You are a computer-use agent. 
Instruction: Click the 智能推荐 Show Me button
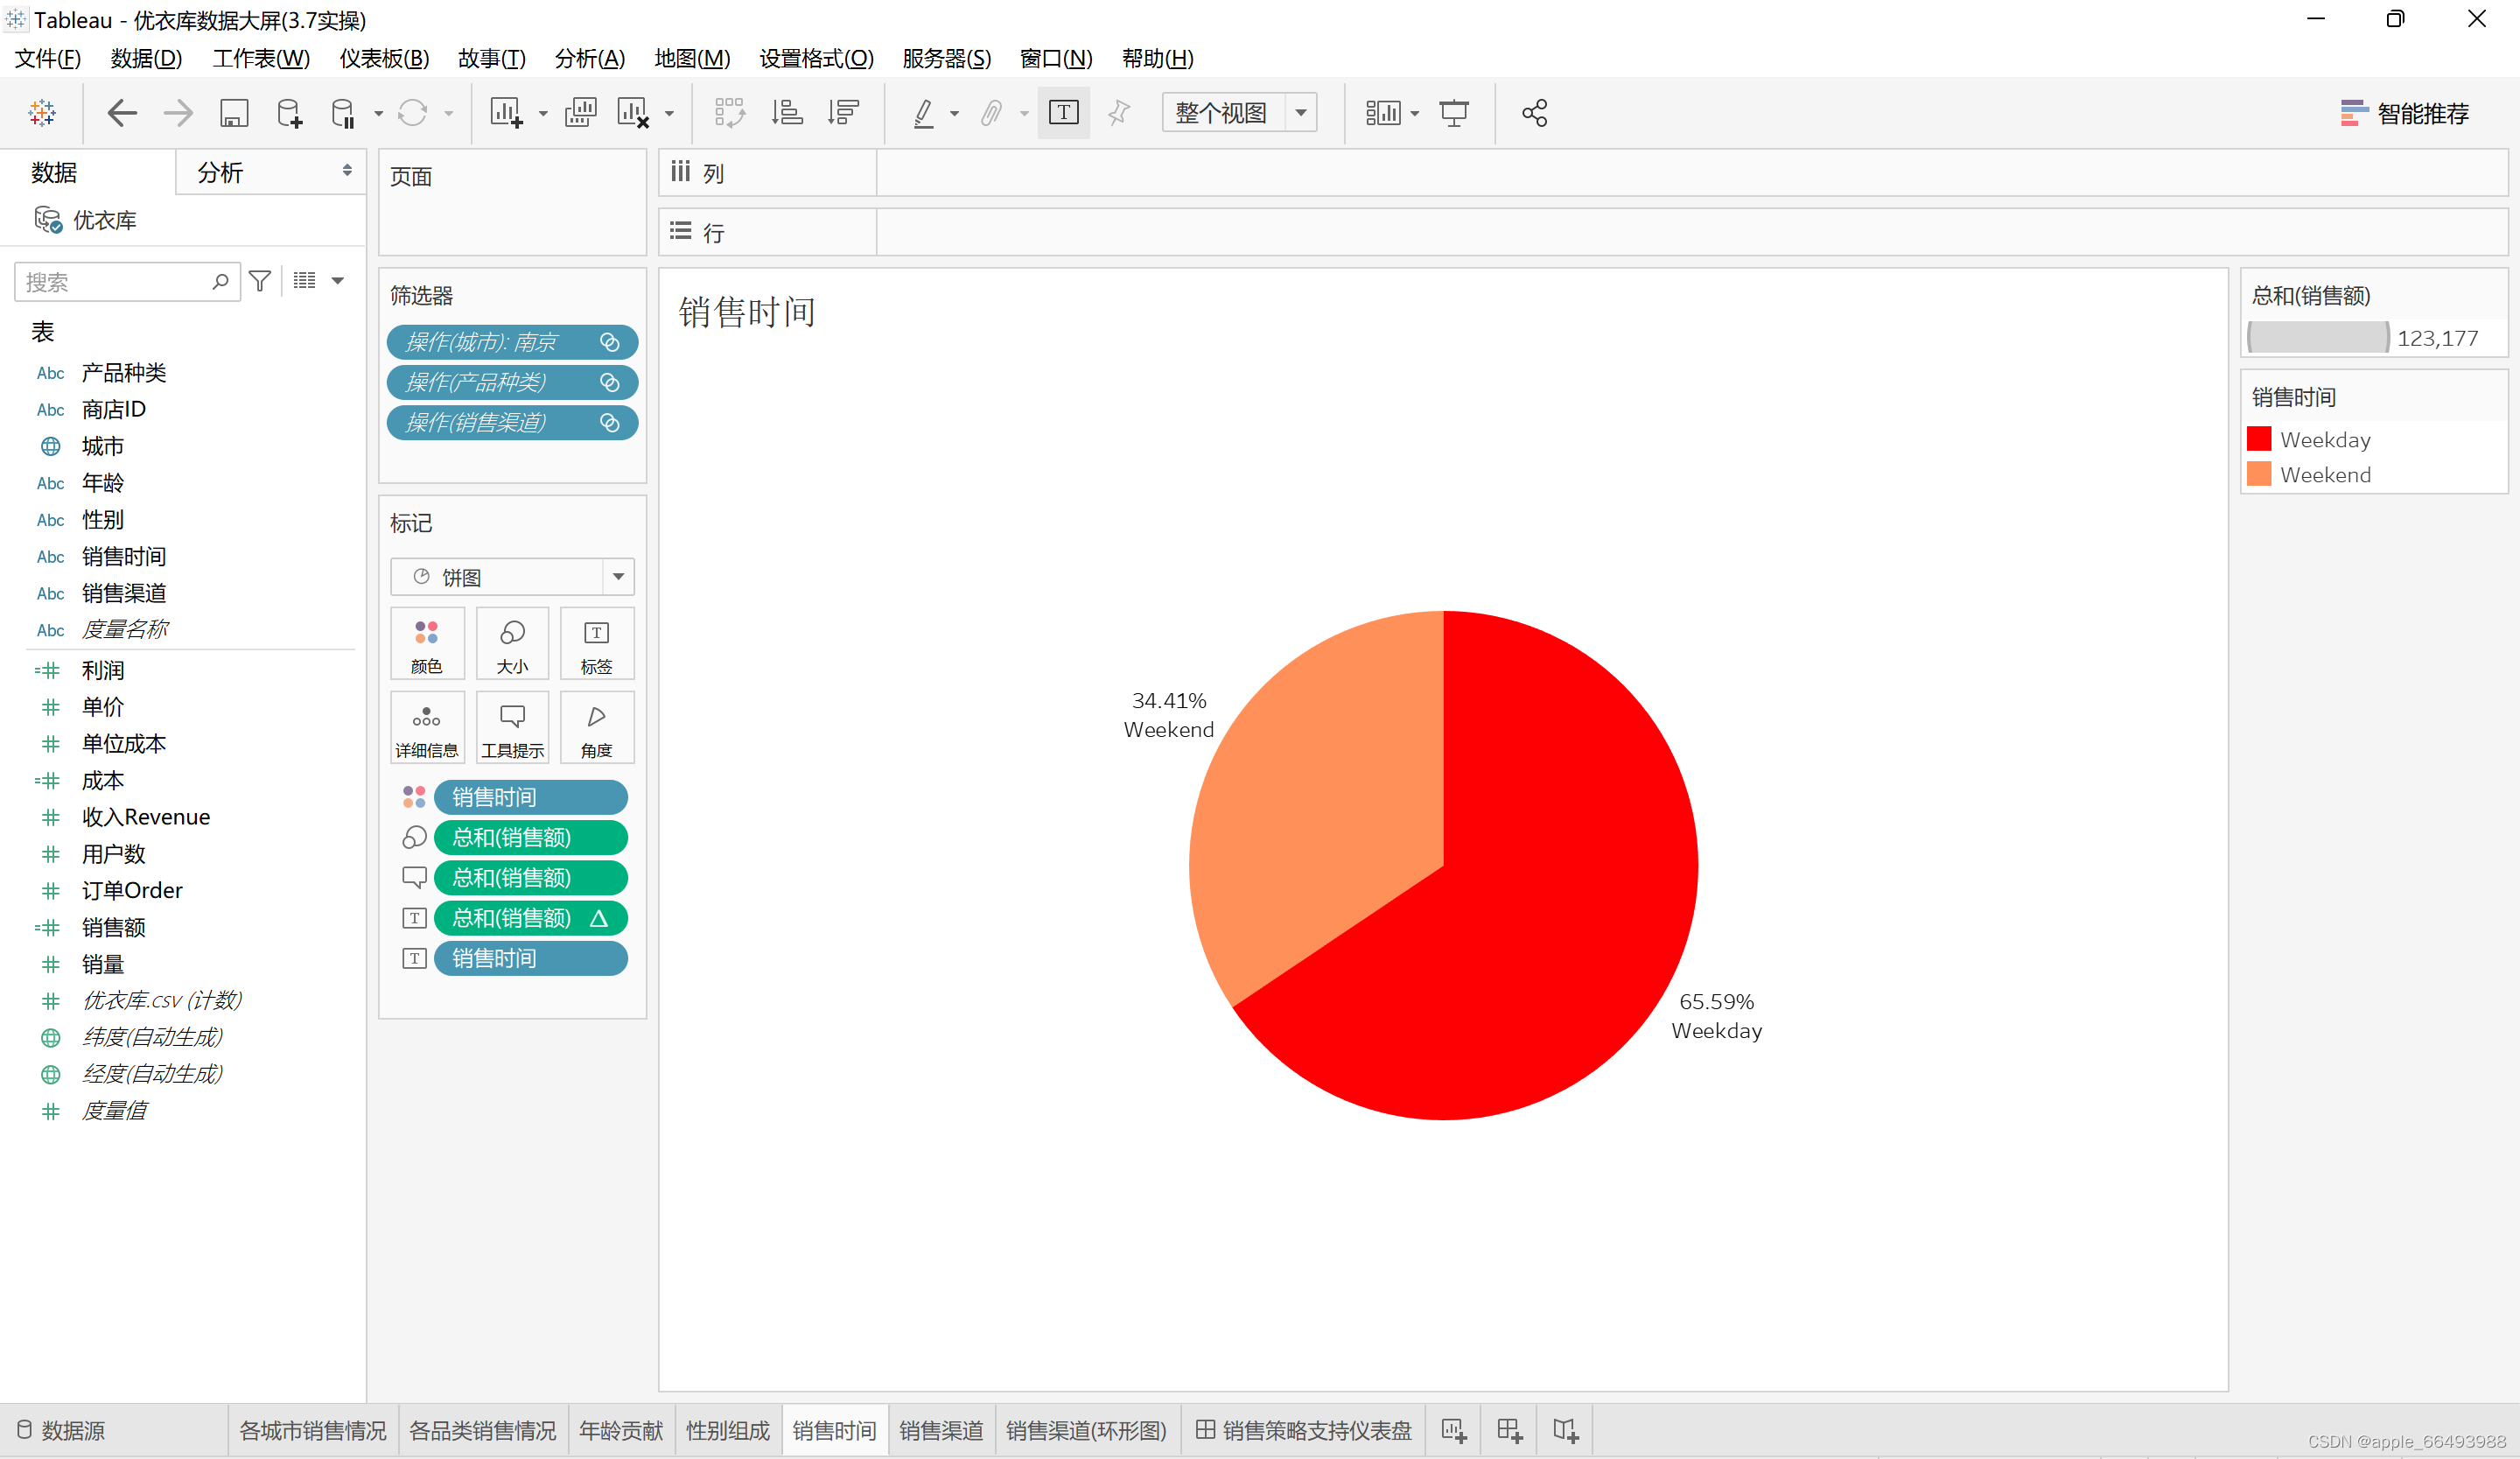pos(2405,113)
